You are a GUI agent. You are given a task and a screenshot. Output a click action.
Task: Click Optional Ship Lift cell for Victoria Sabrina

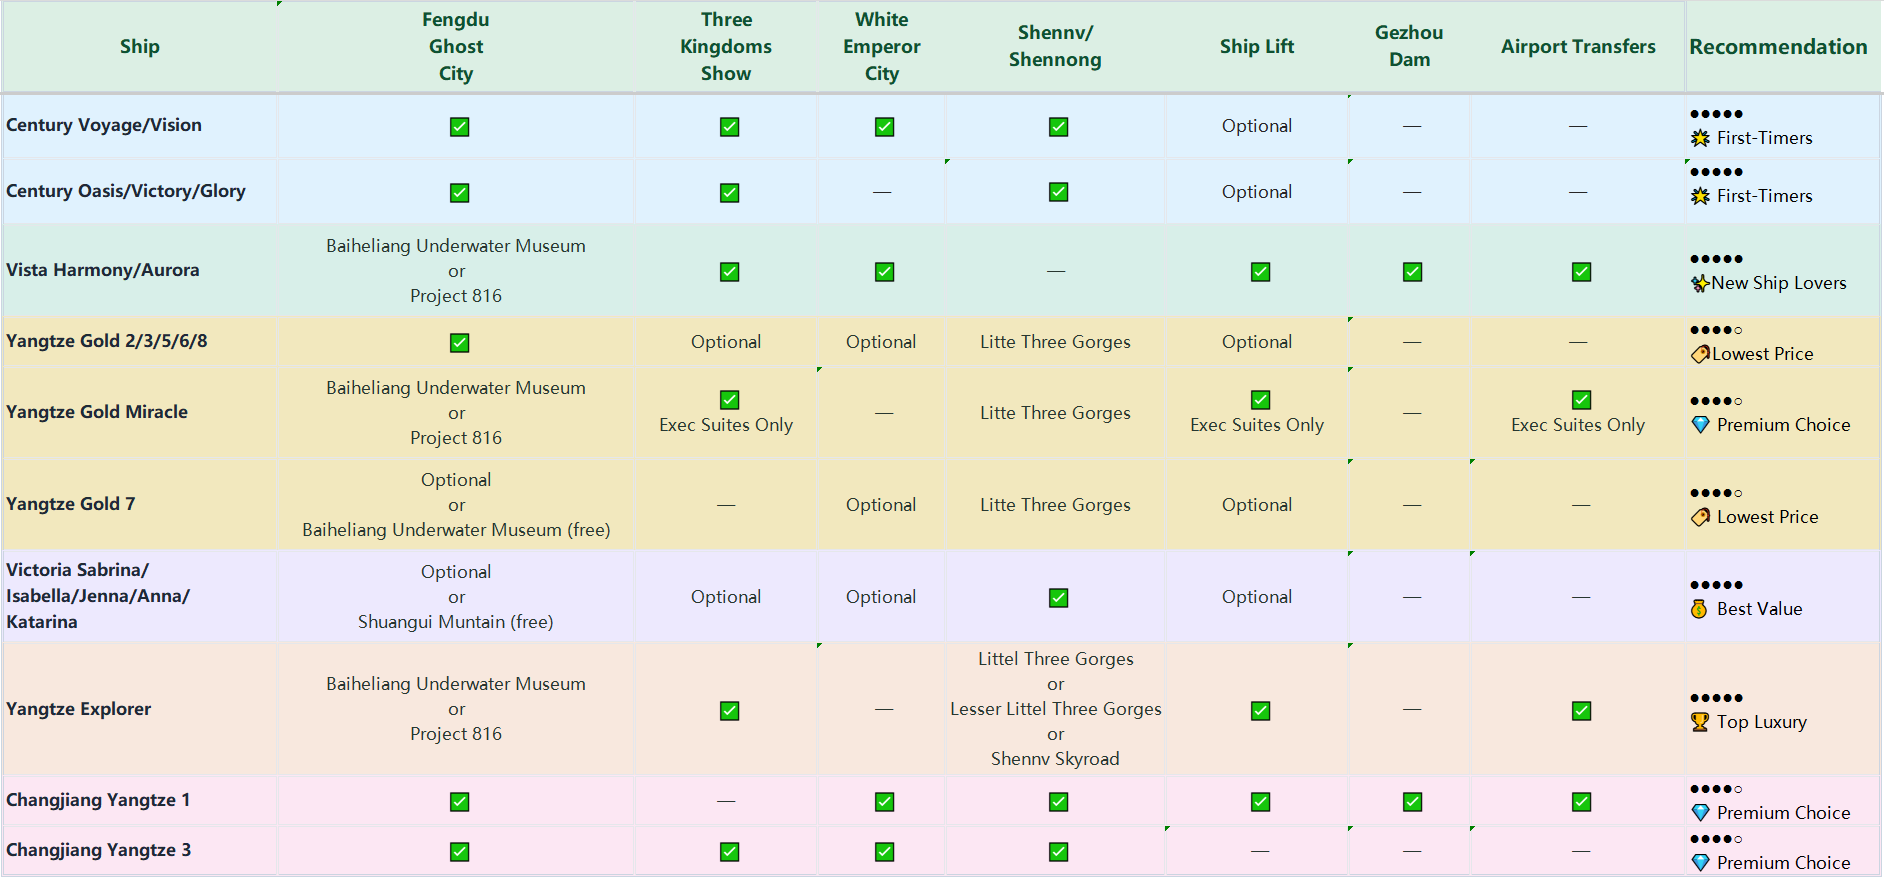coord(1256,597)
